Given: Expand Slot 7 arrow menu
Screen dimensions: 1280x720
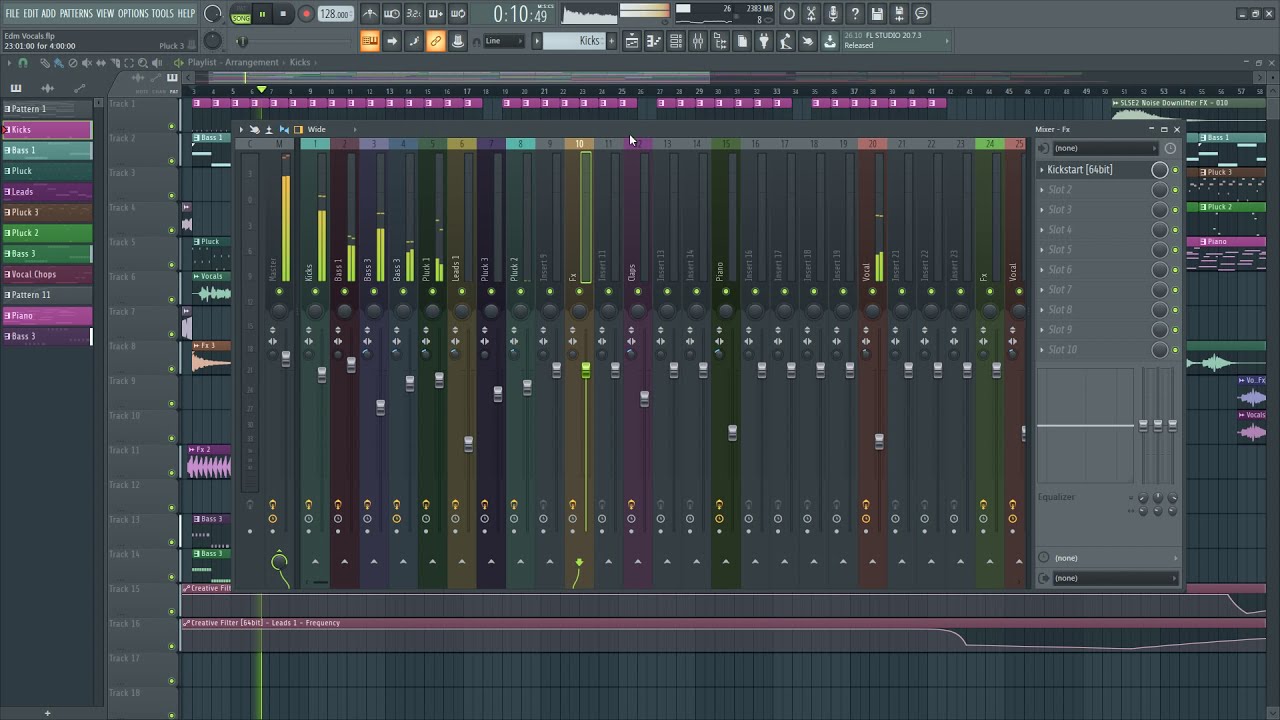Looking at the screenshot, I should (x=1041, y=290).
